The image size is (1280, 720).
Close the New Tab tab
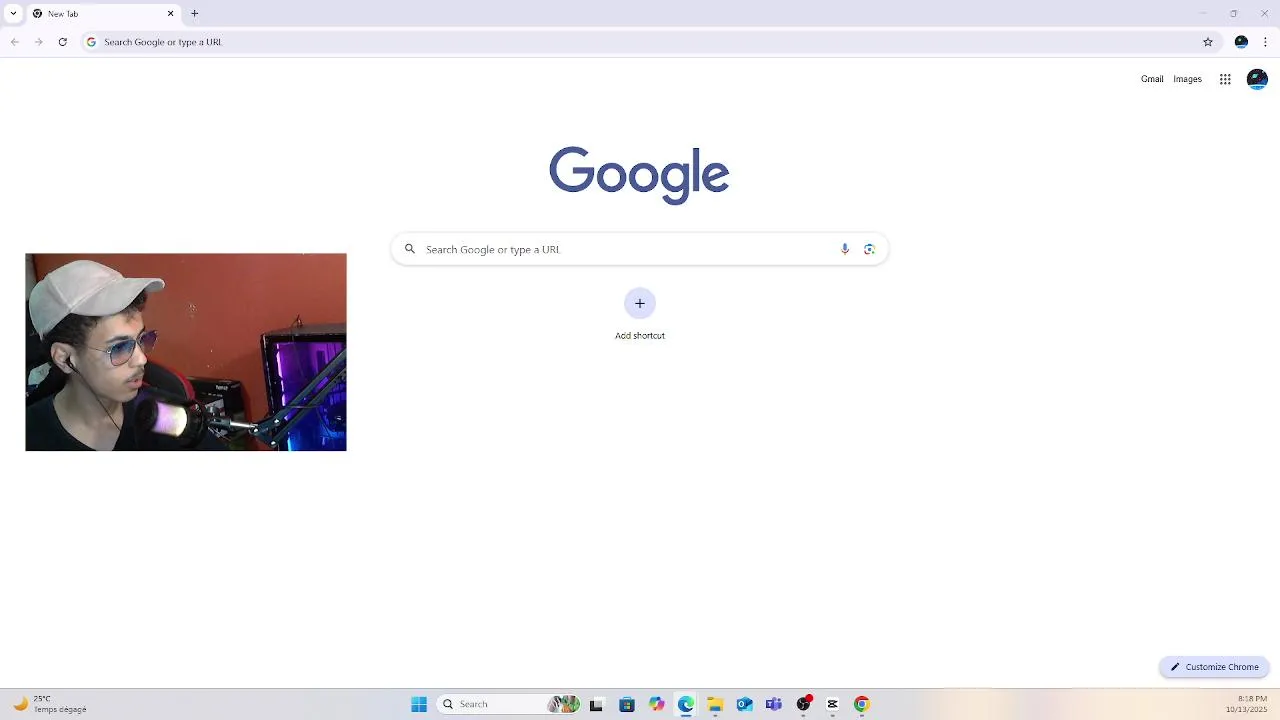coord(170,14)
